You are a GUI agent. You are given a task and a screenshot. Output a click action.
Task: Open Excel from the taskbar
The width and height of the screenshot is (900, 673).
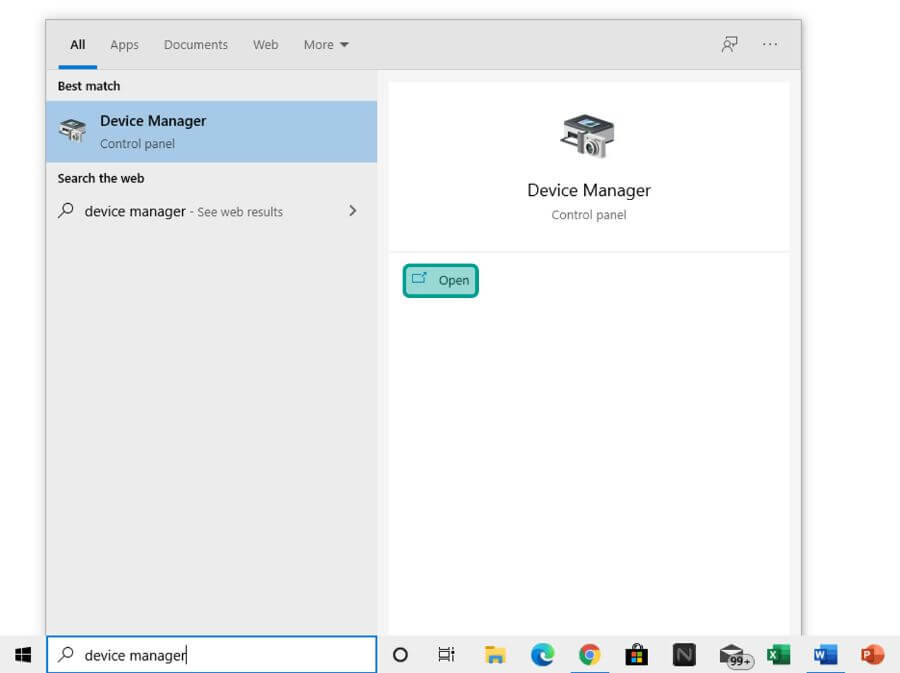778,655
